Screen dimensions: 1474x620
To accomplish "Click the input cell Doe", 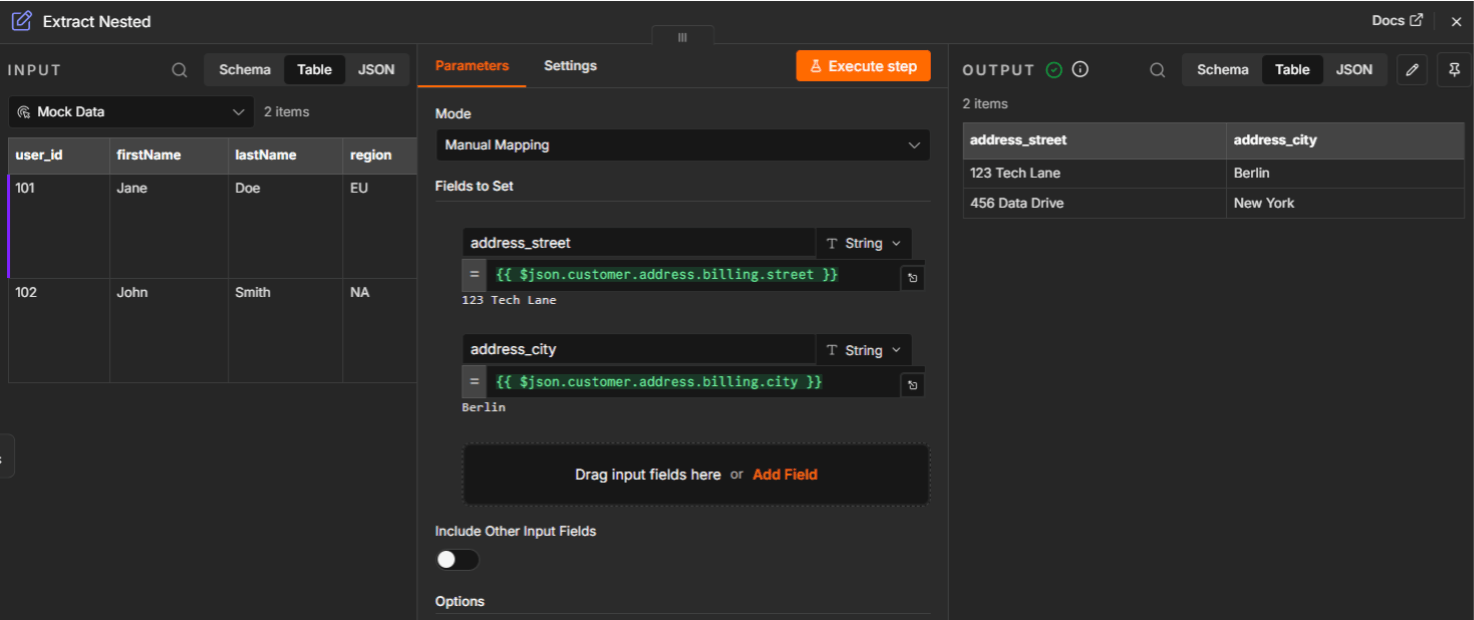I will [x=286, y=227].
